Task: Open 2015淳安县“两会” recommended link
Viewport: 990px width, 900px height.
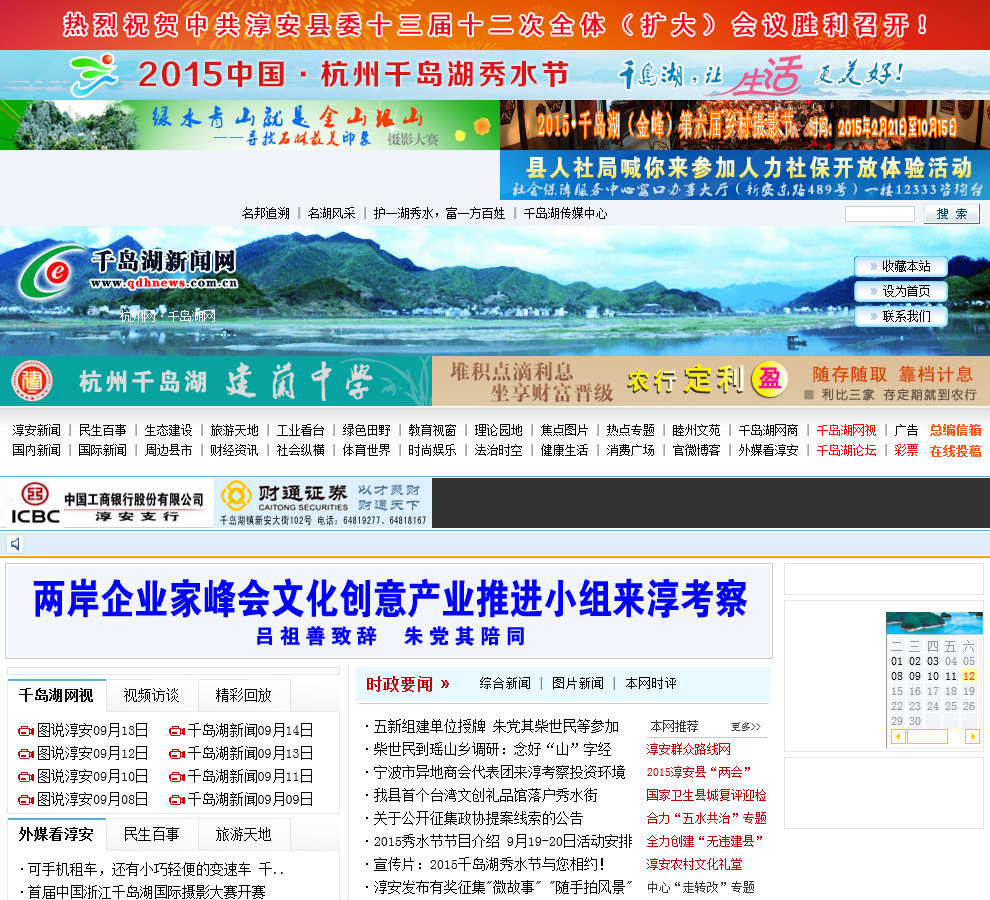Action: [698, 772]
